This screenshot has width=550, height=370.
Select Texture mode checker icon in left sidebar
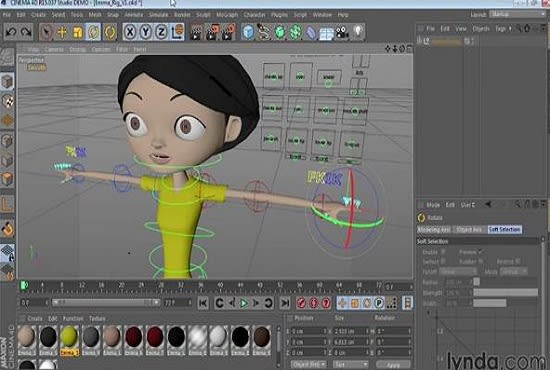(x=7, y=101)
